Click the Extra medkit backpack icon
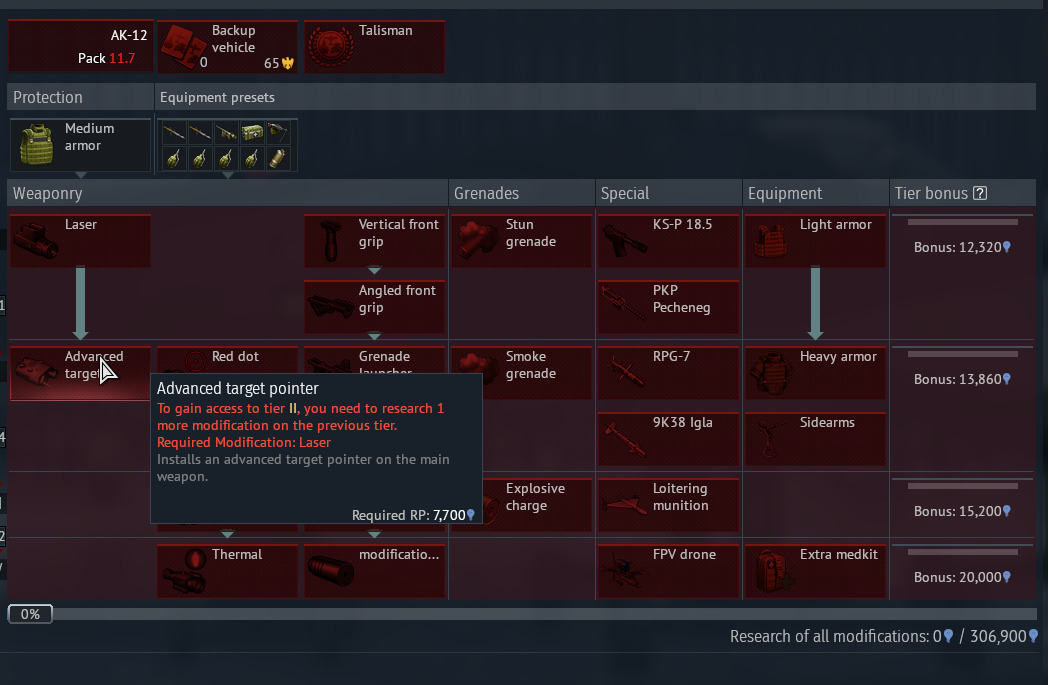Image resolution: width=1048 pixels, height=685 pixels. (x=772, y=571)
